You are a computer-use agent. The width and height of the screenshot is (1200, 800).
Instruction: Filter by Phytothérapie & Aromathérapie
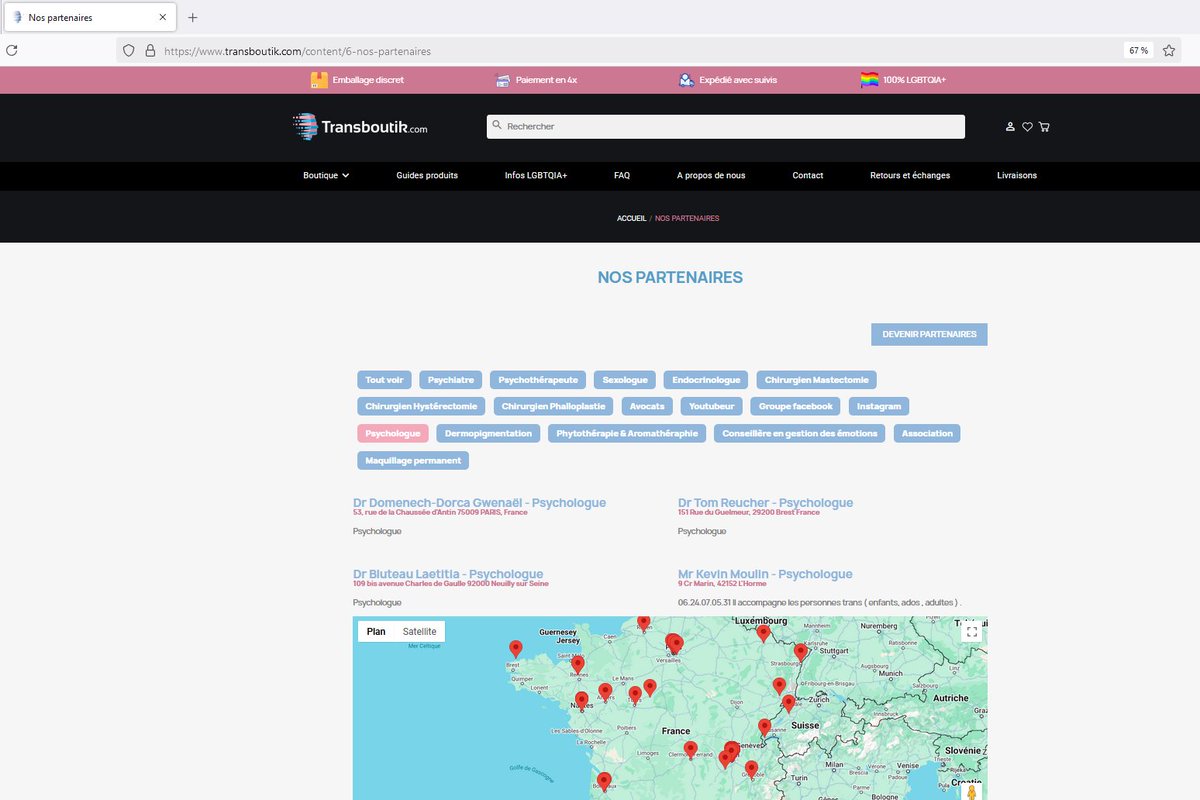coord(627,434)
